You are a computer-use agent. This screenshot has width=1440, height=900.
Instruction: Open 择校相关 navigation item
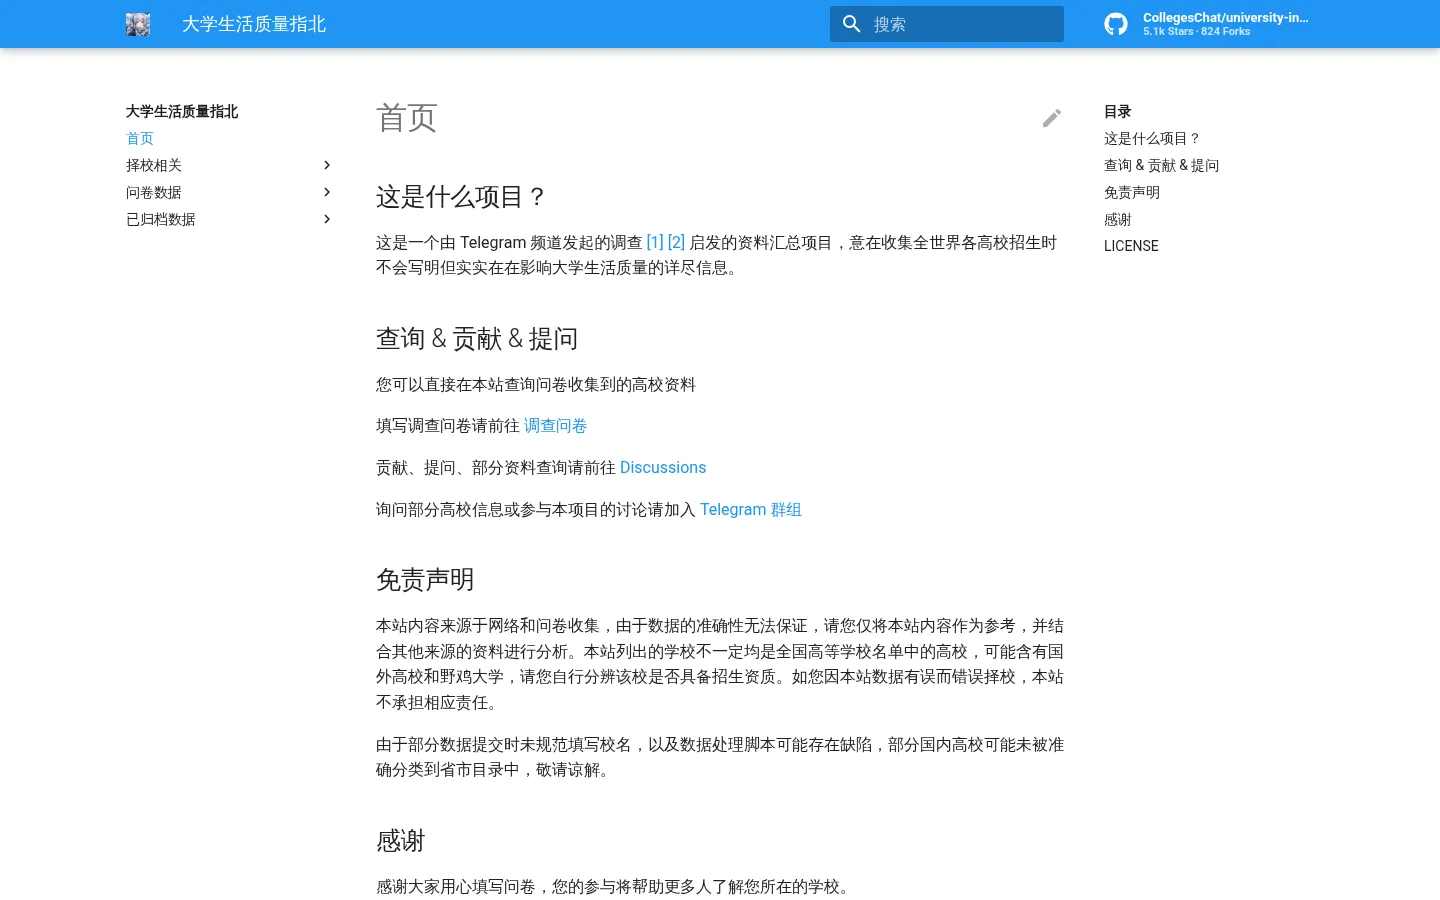coord(154,165)
